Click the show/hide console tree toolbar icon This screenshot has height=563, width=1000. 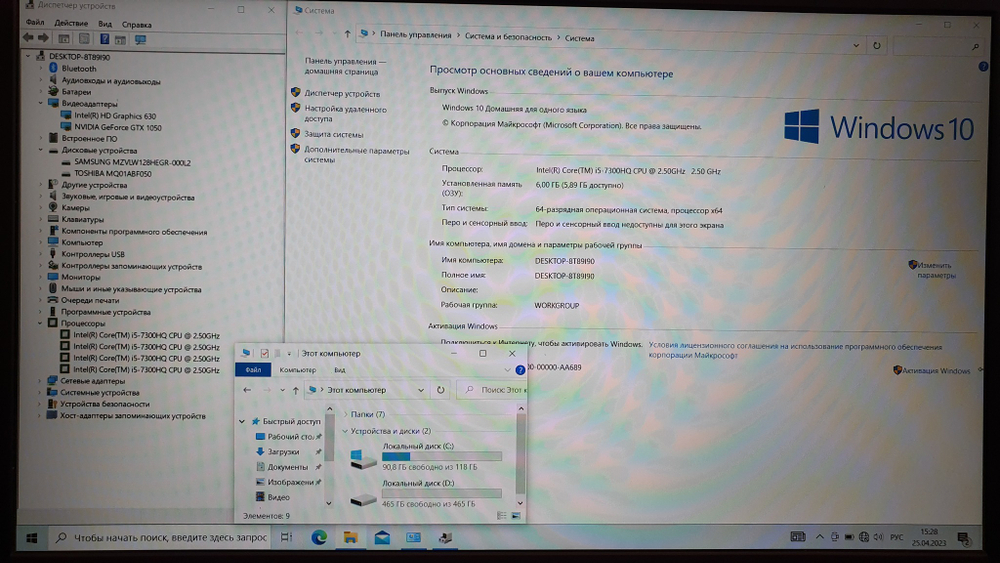64,40
